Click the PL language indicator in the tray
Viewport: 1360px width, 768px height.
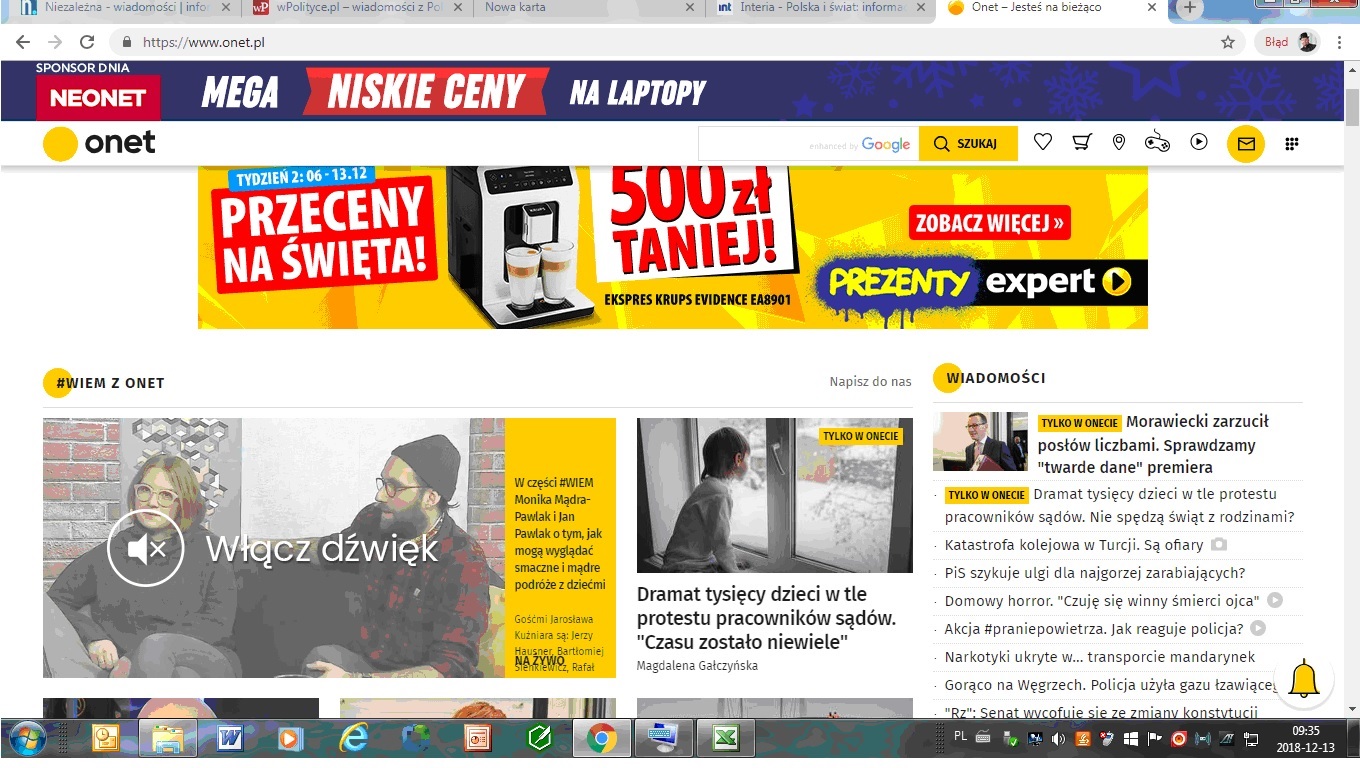pyautogui.click(x=960, y=736)
